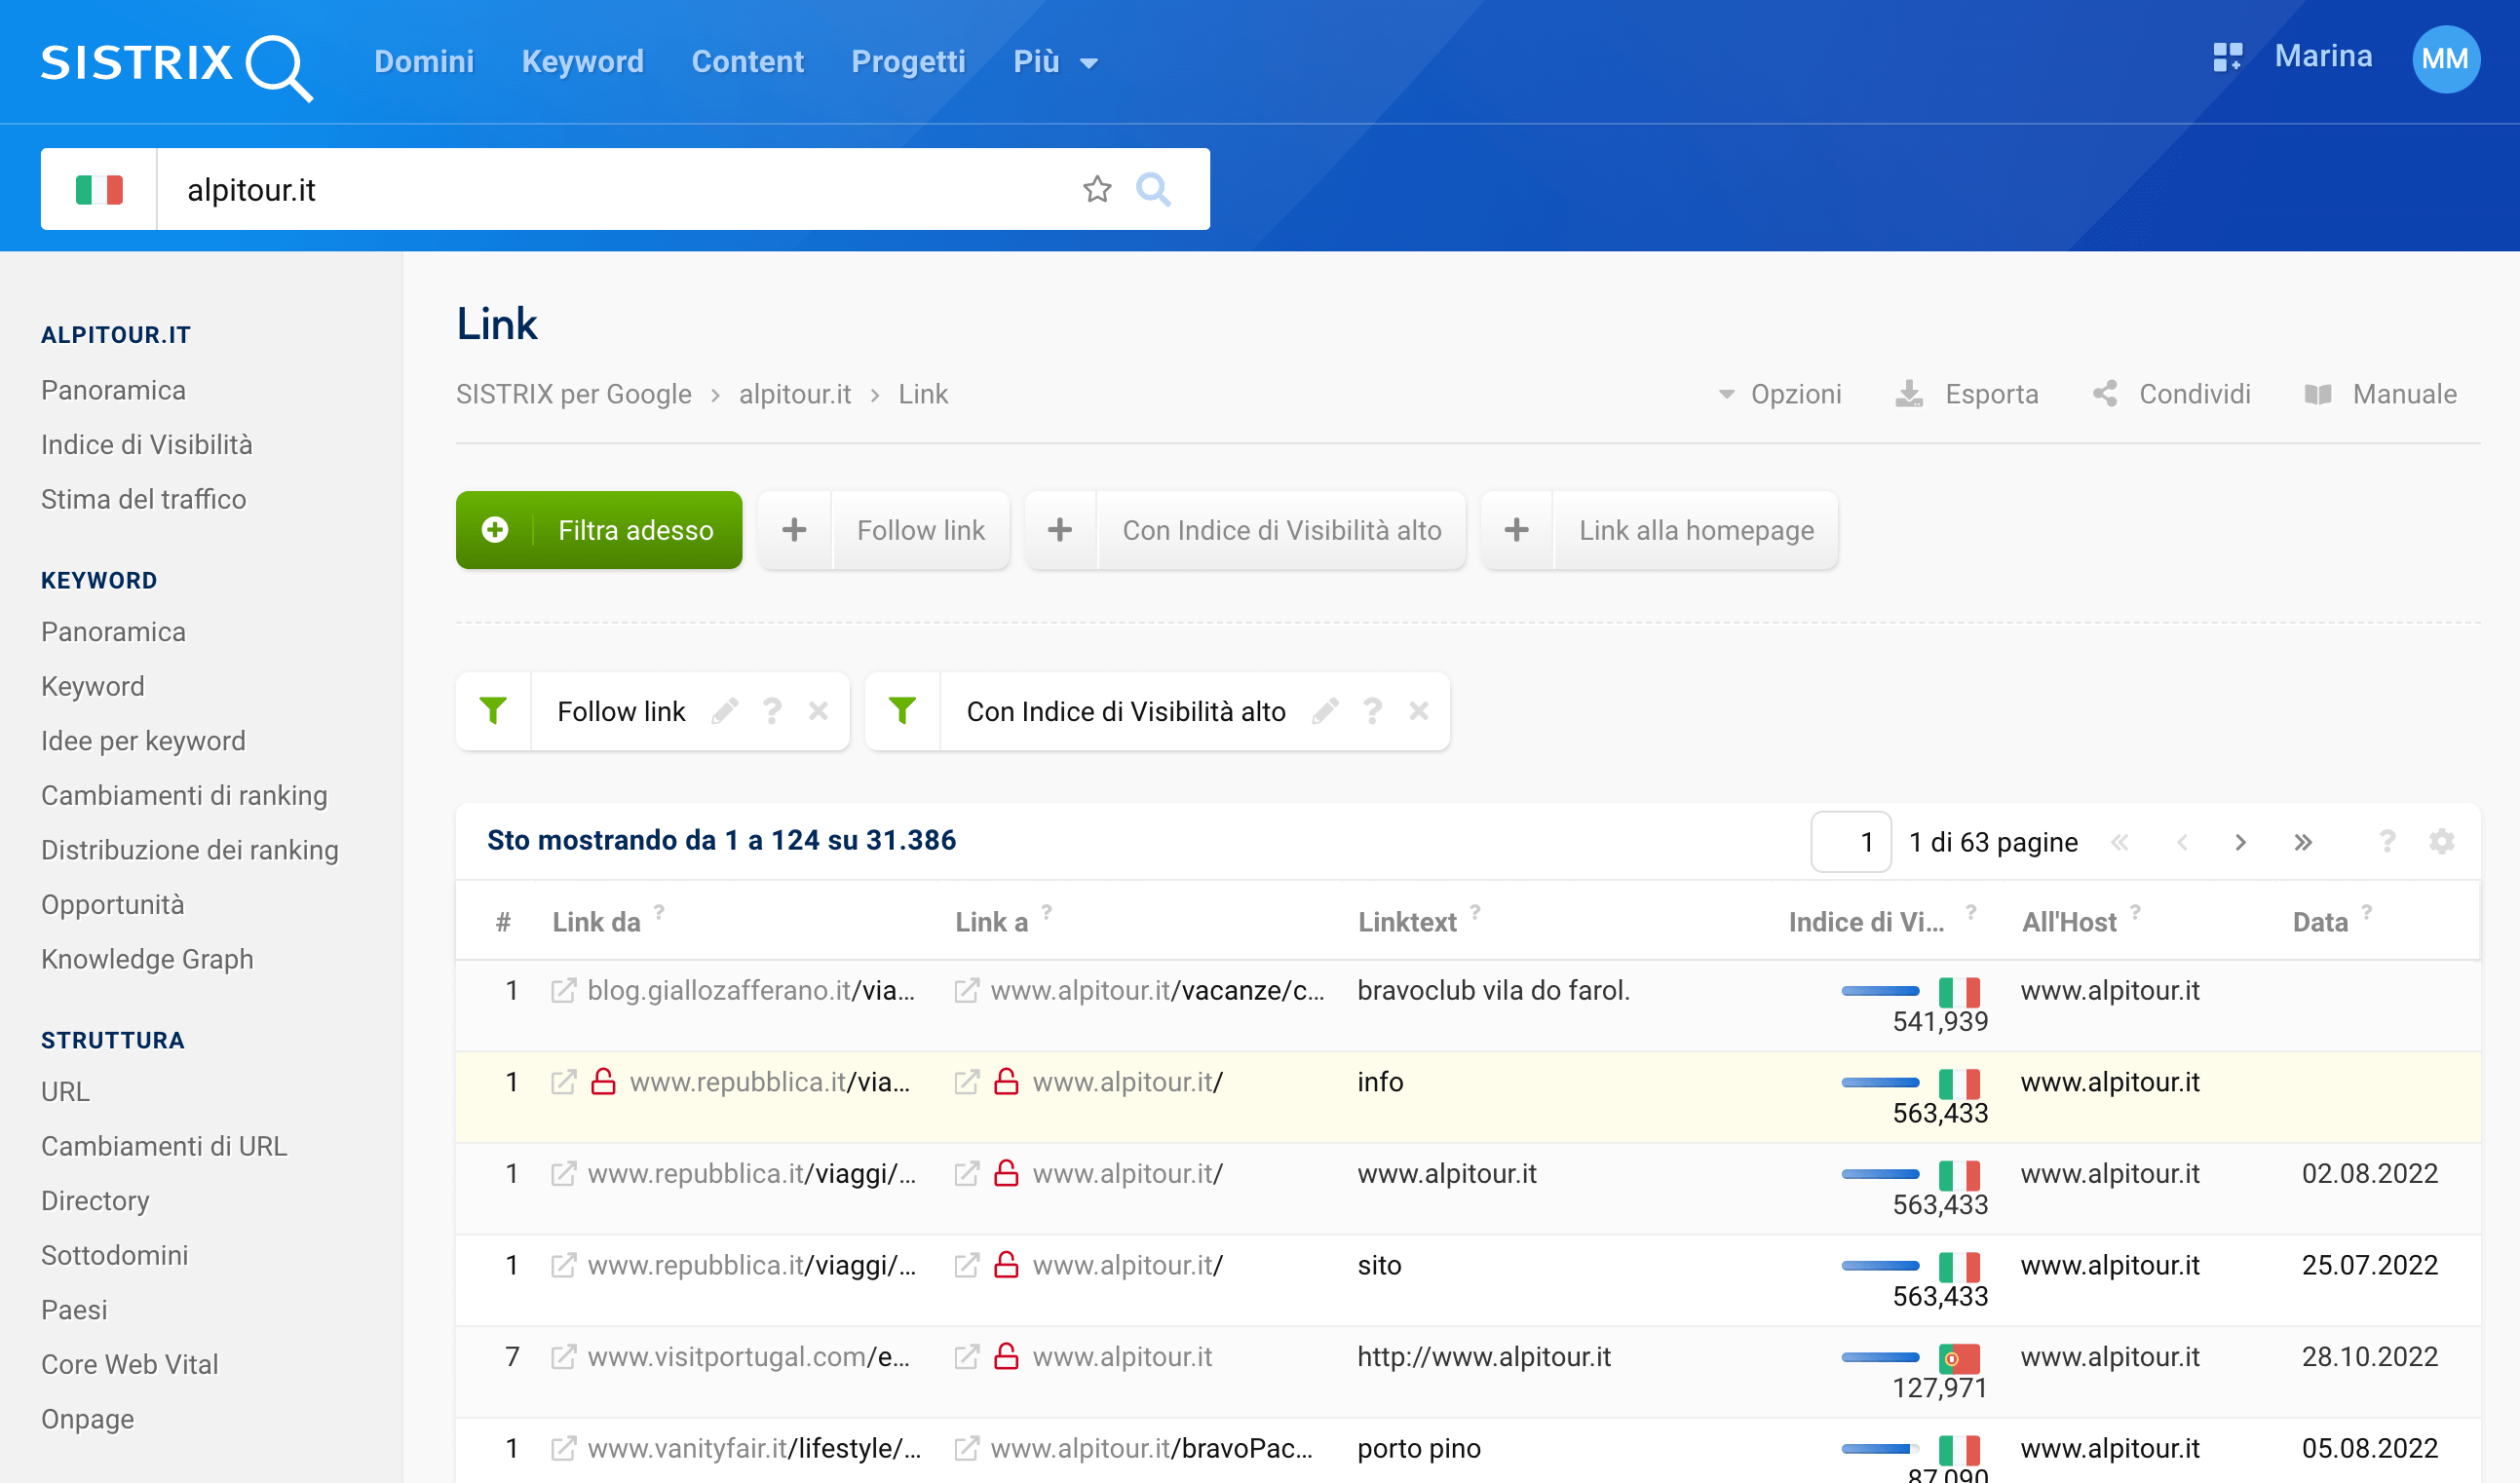2520x1483 pixels.
Task: Expand the Opzioni dropdown
Action: tap(1780, 394)
